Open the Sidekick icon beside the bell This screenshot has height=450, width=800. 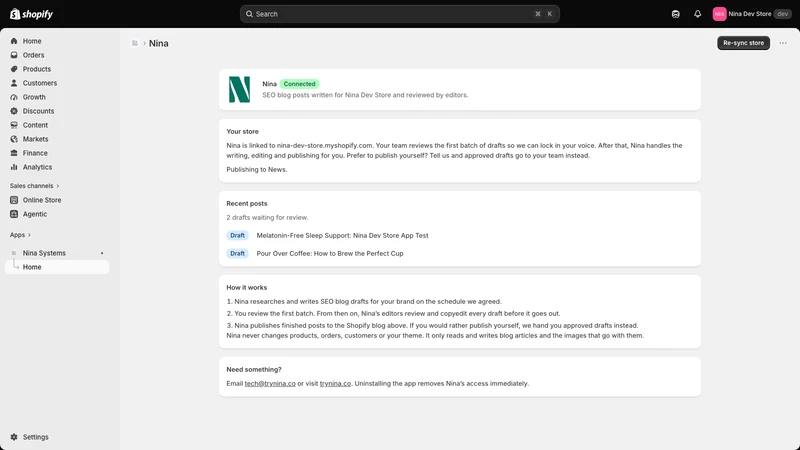click(x=676, y=14)
